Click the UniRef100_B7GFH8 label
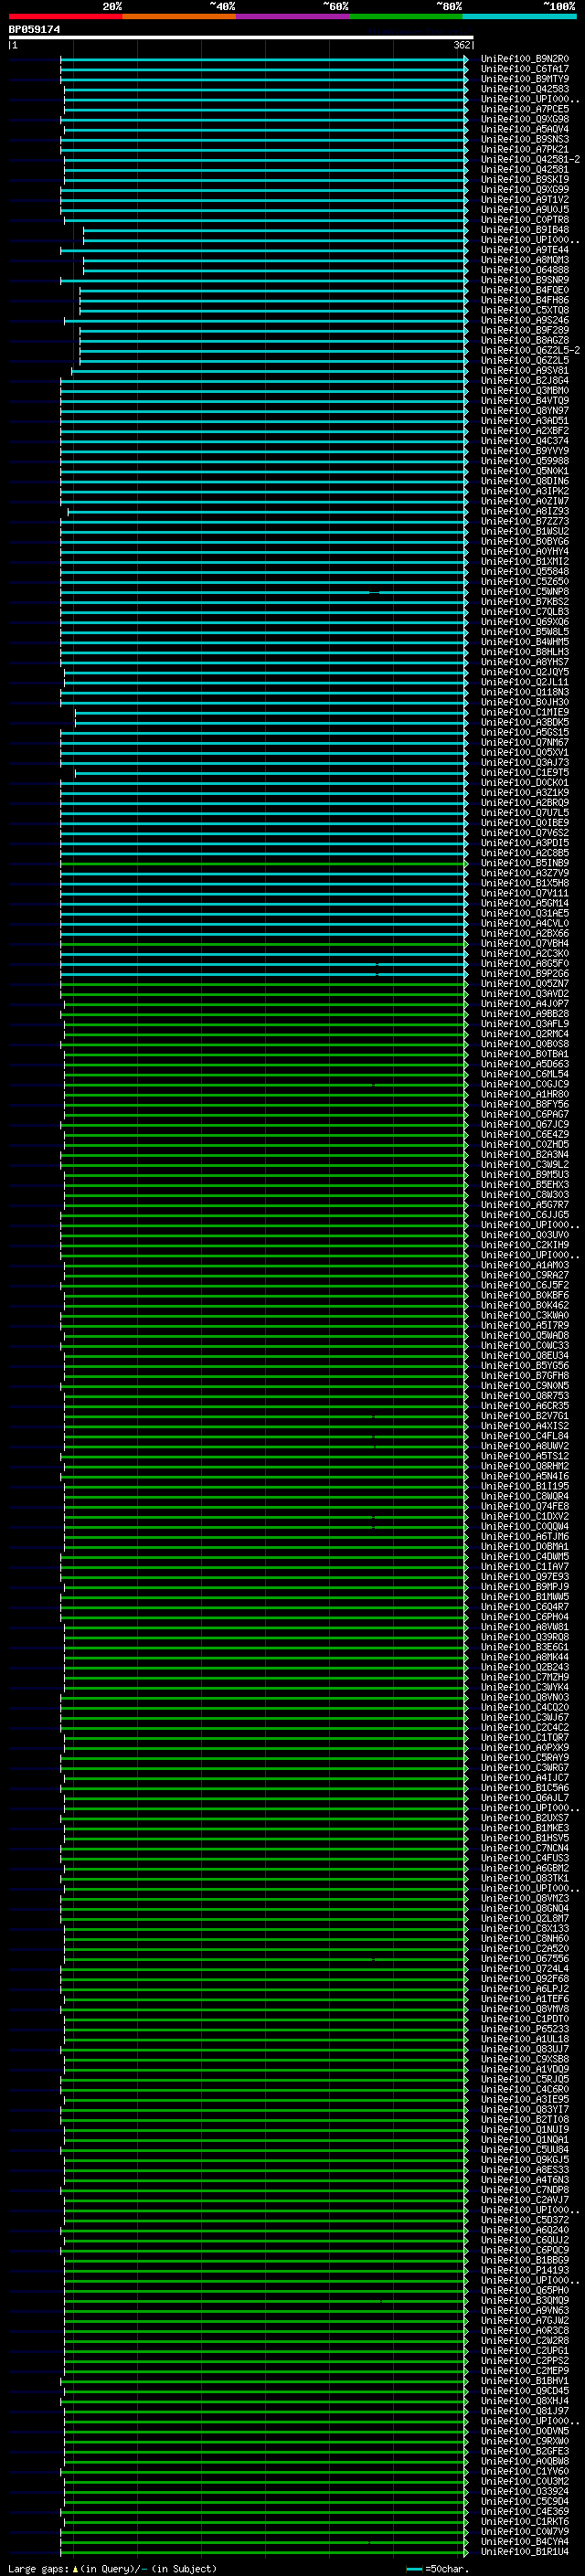585x2576 pixels. coord(524,1376)
